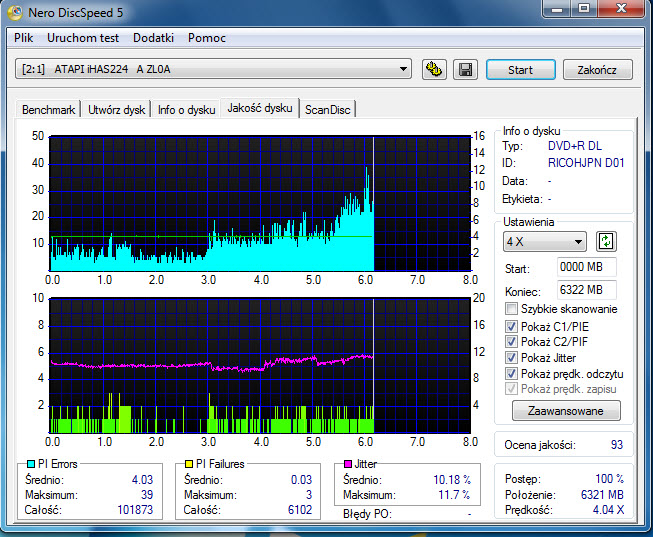This screenshot has width=653, height=537.
Task: Toggle Pokaż C2/PIF checkbox
Action: click(511, 342)
